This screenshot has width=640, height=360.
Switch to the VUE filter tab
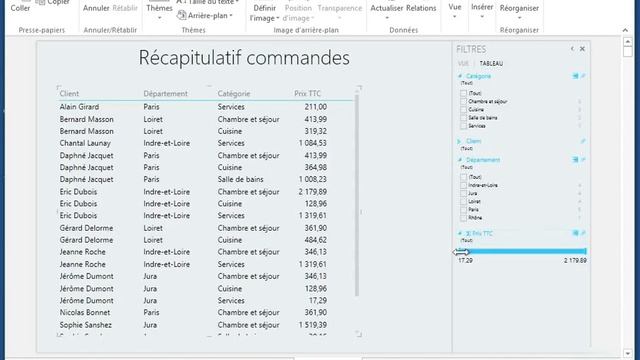pyautogui.click(x=463, y=64)
